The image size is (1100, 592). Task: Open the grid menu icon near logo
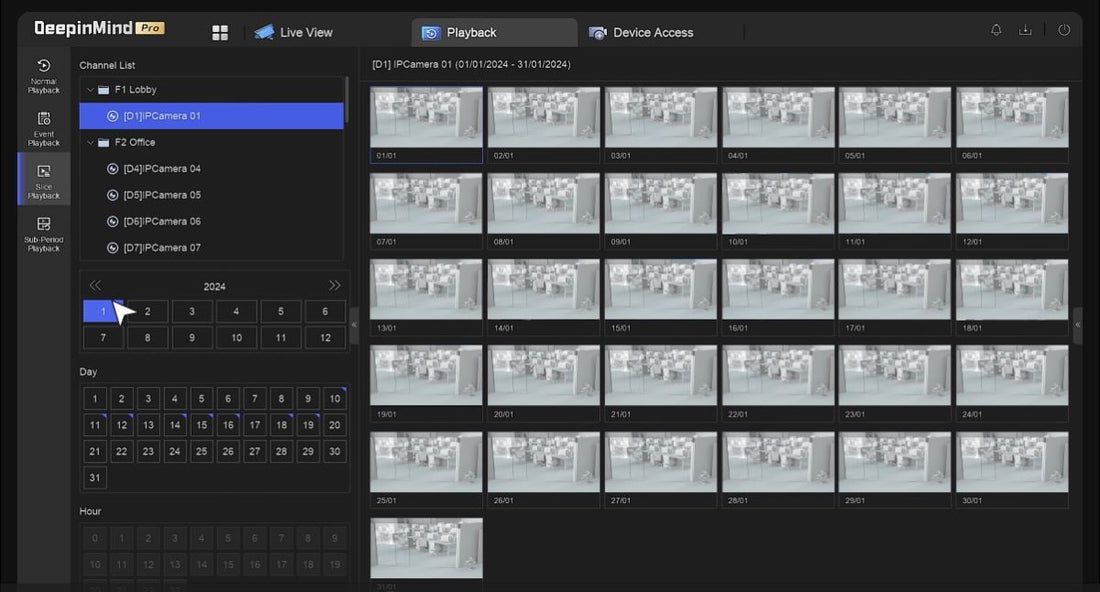pos(220,33)
